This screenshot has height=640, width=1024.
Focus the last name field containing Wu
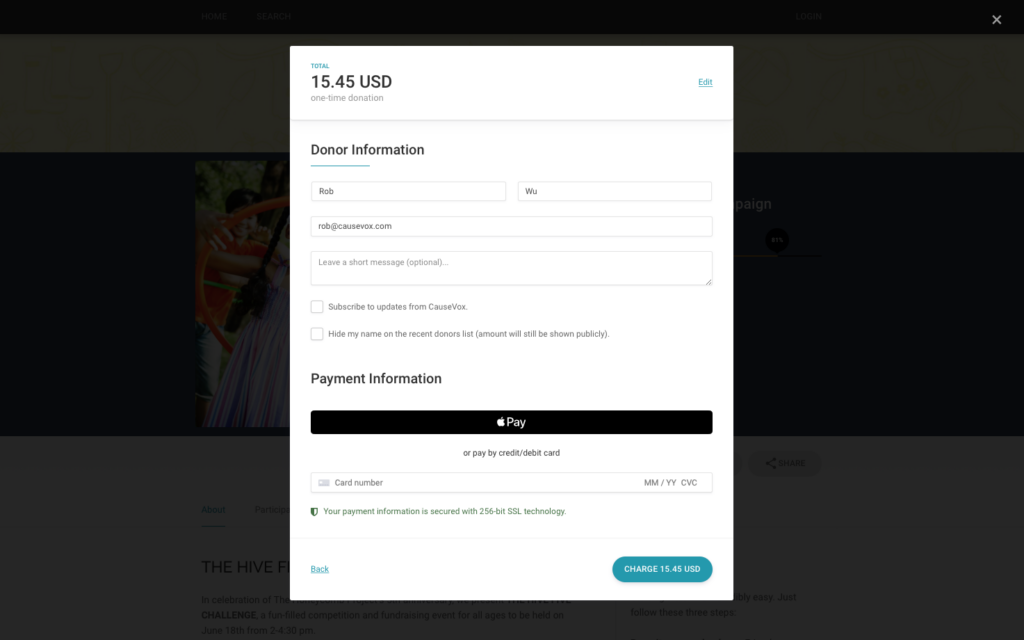point(615,191)
